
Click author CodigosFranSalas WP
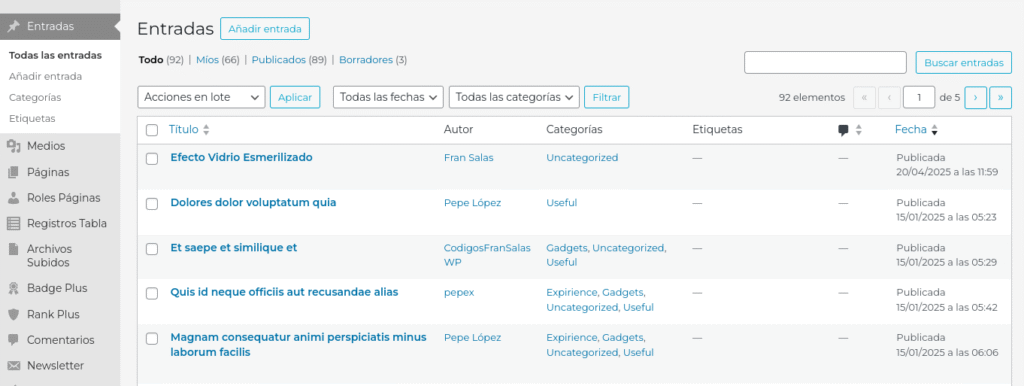[487, 255]
